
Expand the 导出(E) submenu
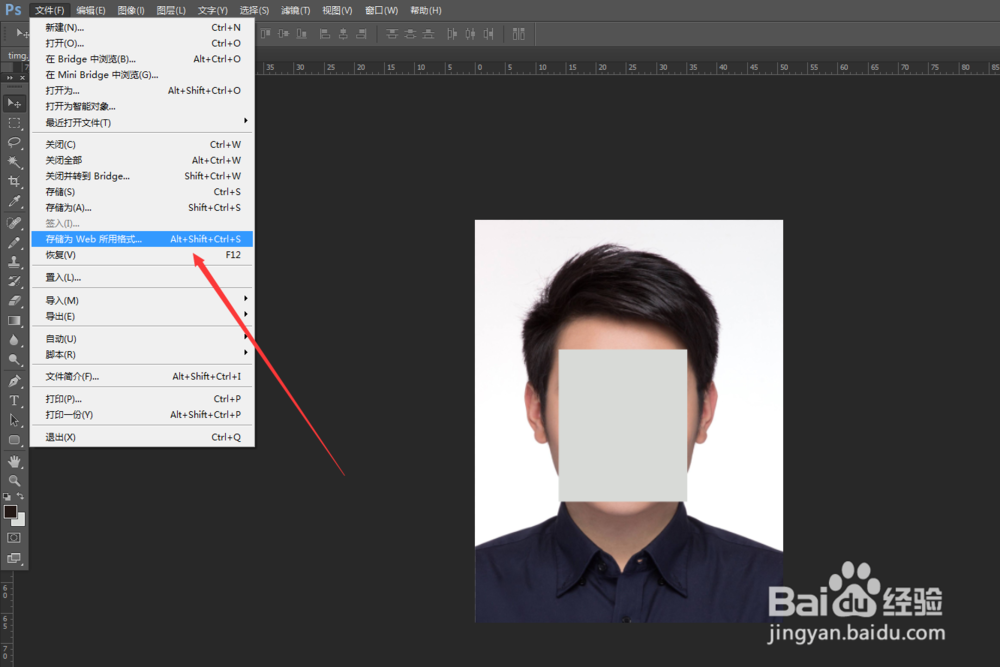[x=142, y=316]
